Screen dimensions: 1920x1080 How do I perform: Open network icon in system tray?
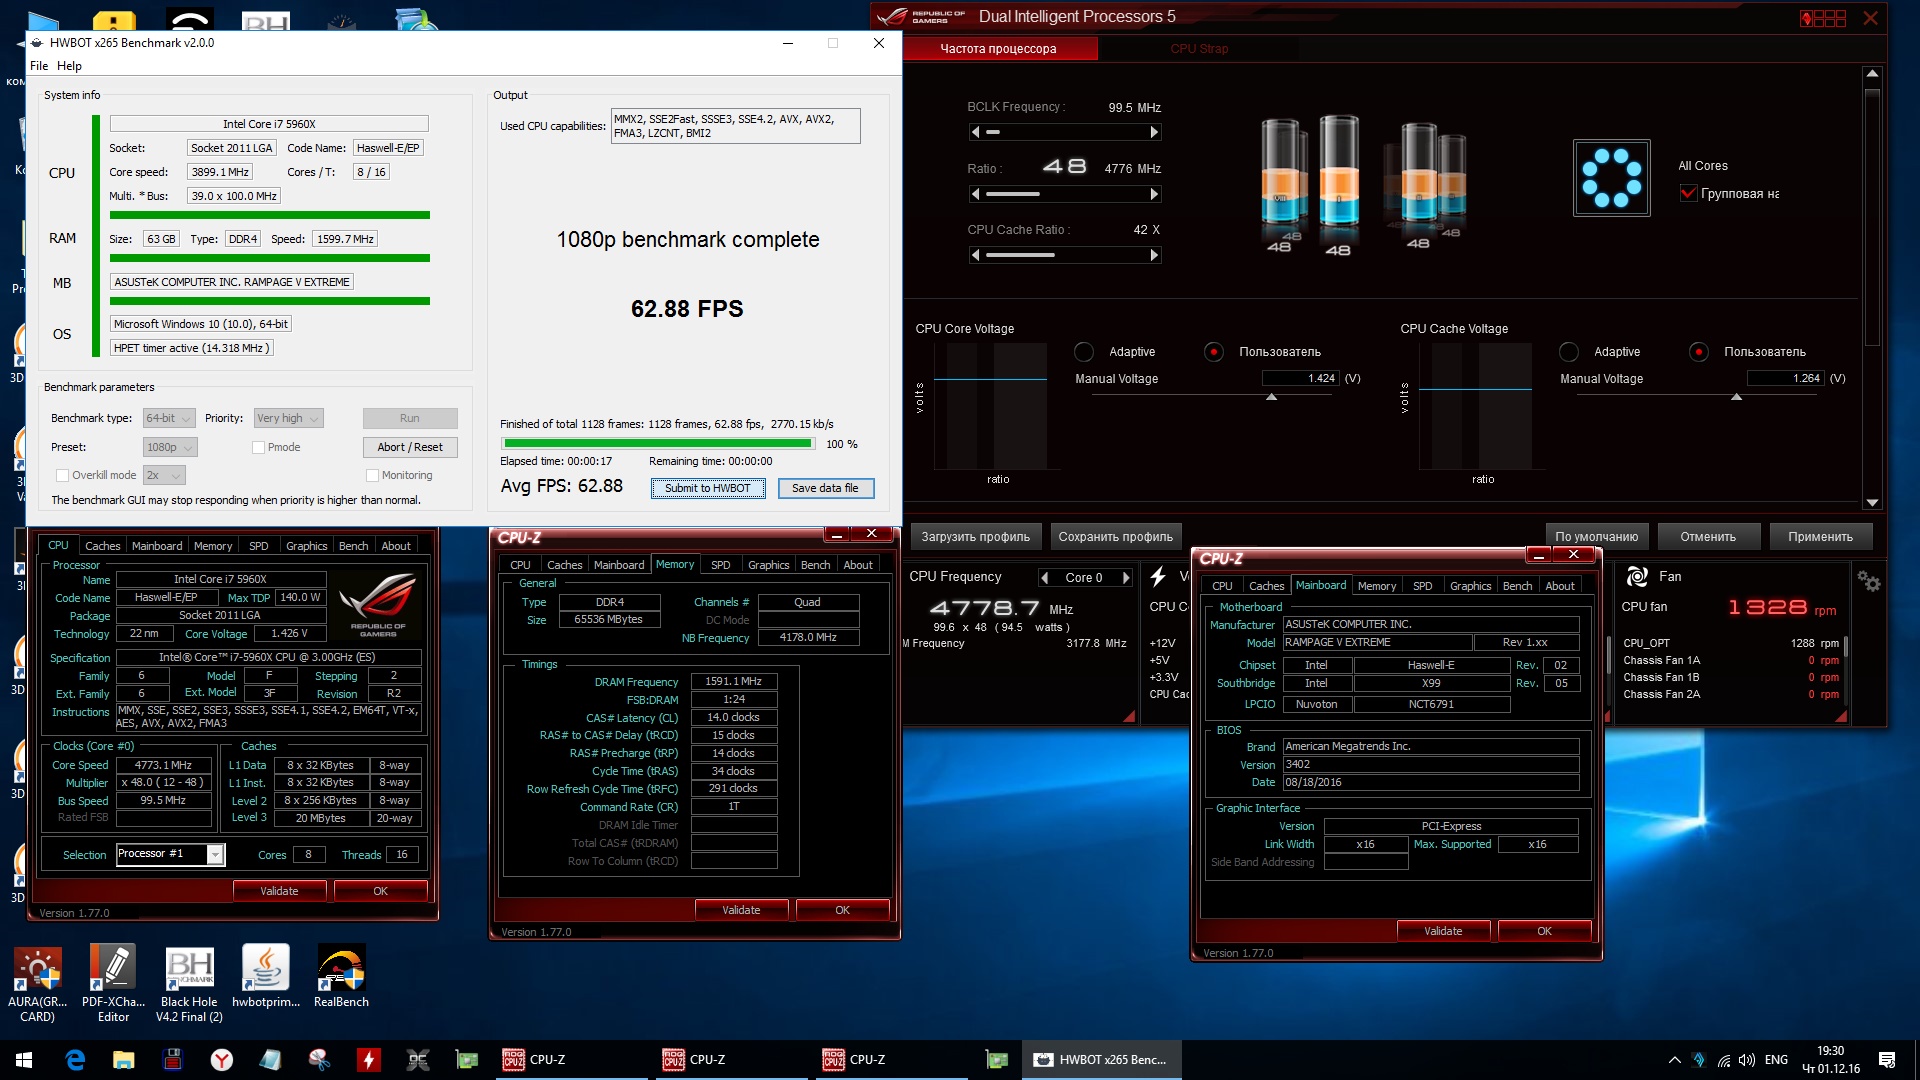(1724, 1060)
